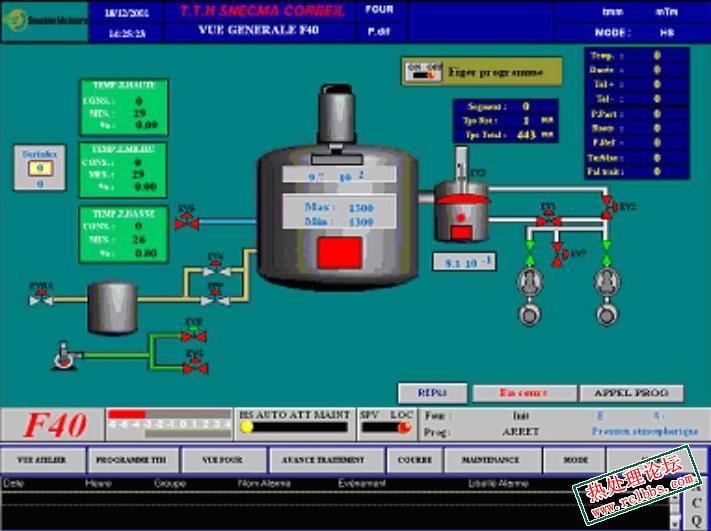Open the PROGRAMME TTH screen

click(x=131, y=460)
